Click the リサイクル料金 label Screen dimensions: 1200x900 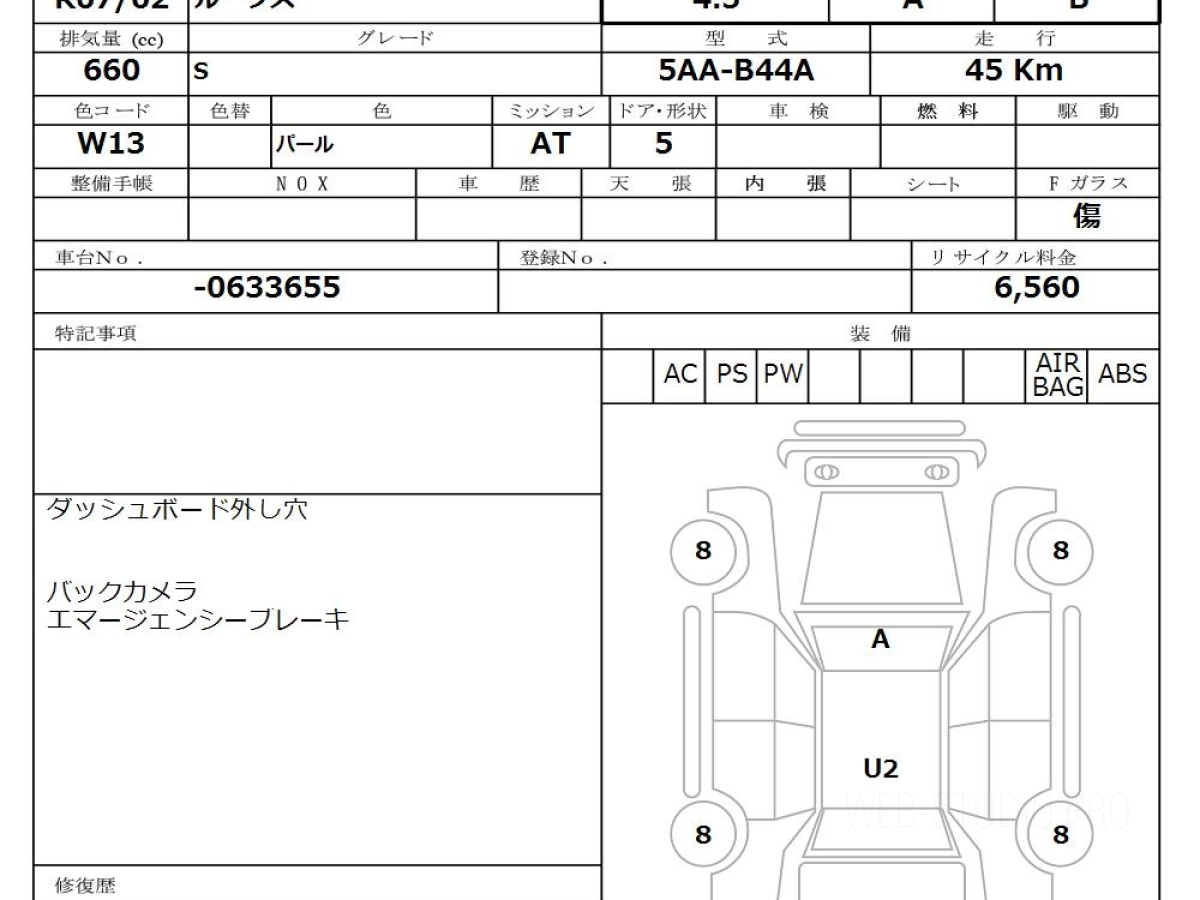click(x=1003, y=257)
